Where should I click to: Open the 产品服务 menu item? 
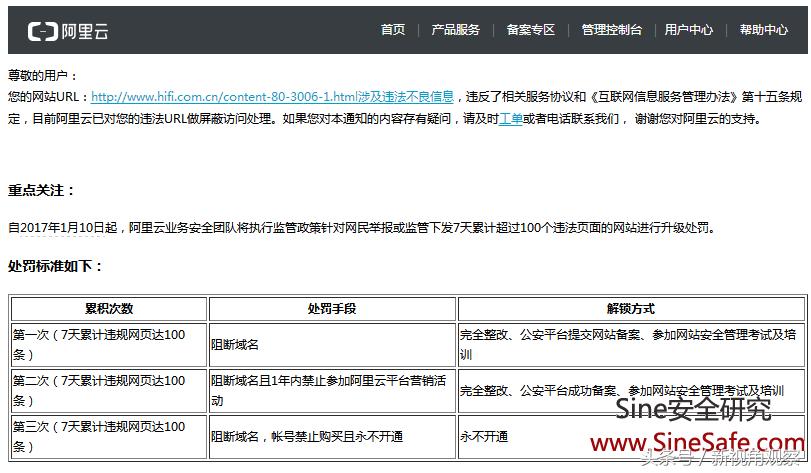pyautogui.click(x=455, y=29)
